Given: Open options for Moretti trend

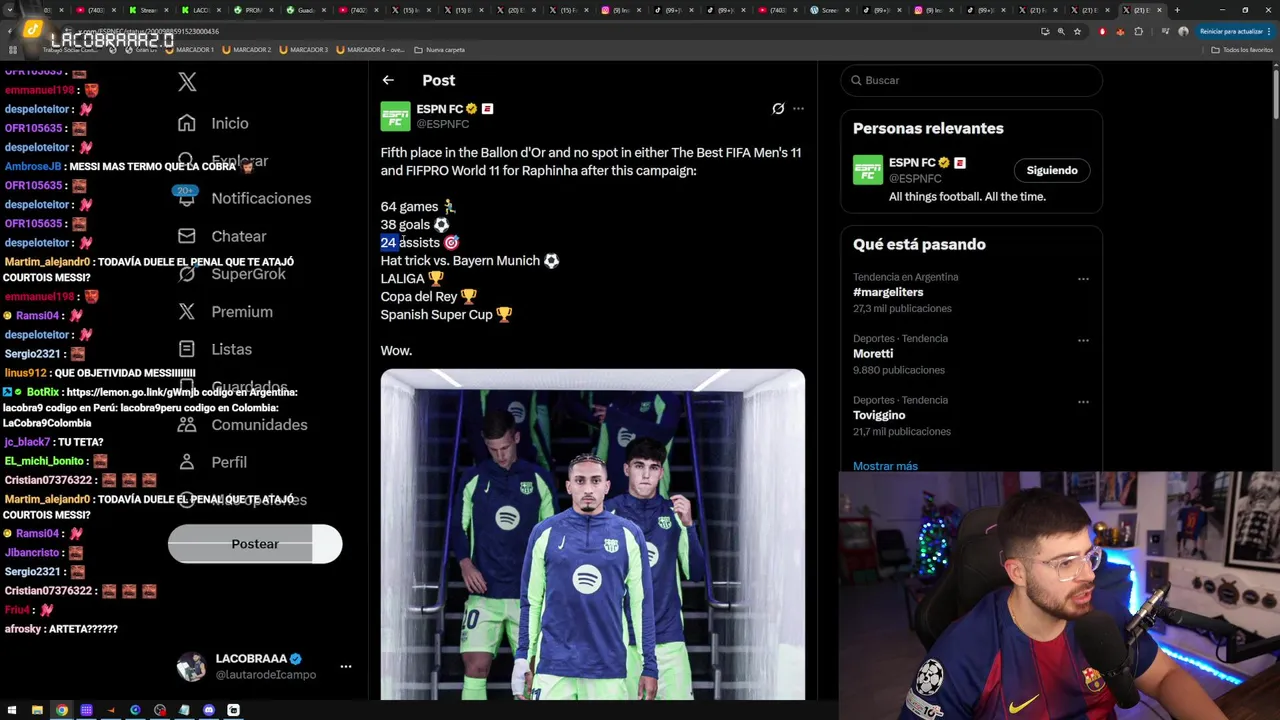Looking at the screenshot, I should (x=1083, y=340).
